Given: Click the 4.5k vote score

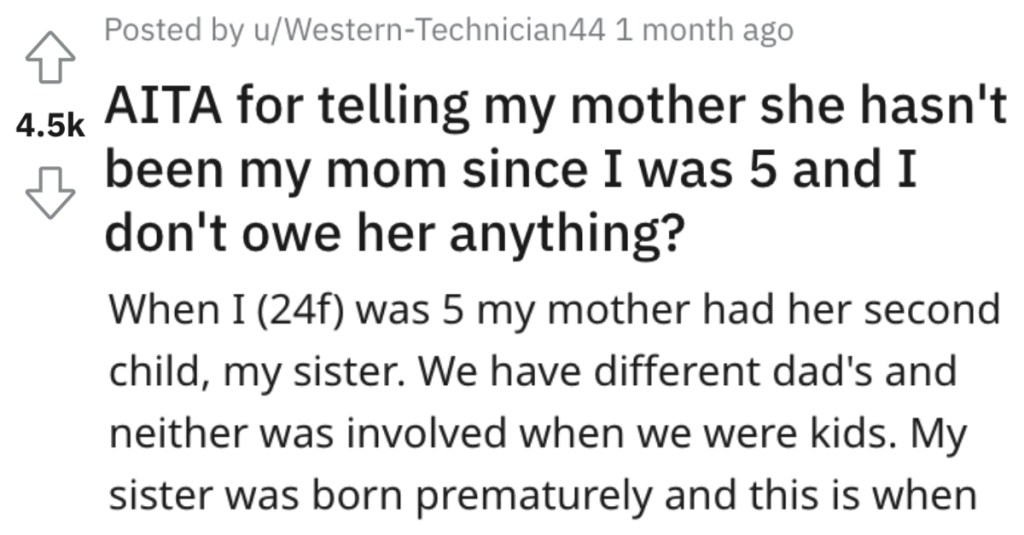Looking at the screenshot, I should pyautogui.click(x=50, y=125).
